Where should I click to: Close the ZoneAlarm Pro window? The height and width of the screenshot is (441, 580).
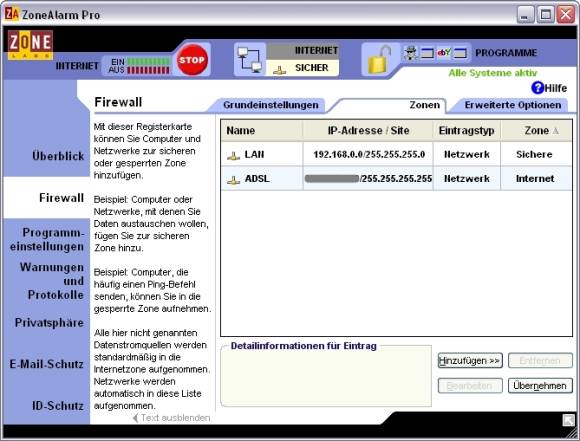[566, 14]
